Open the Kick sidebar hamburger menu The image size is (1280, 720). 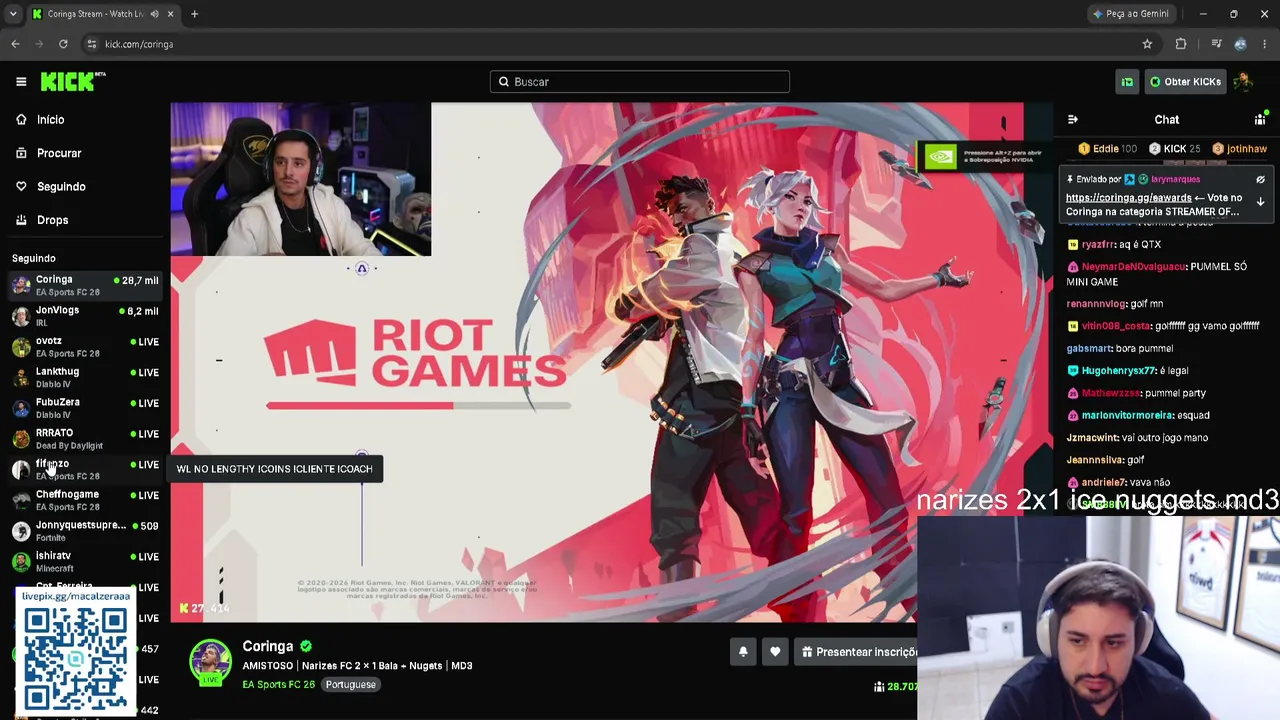pos(21,82)
